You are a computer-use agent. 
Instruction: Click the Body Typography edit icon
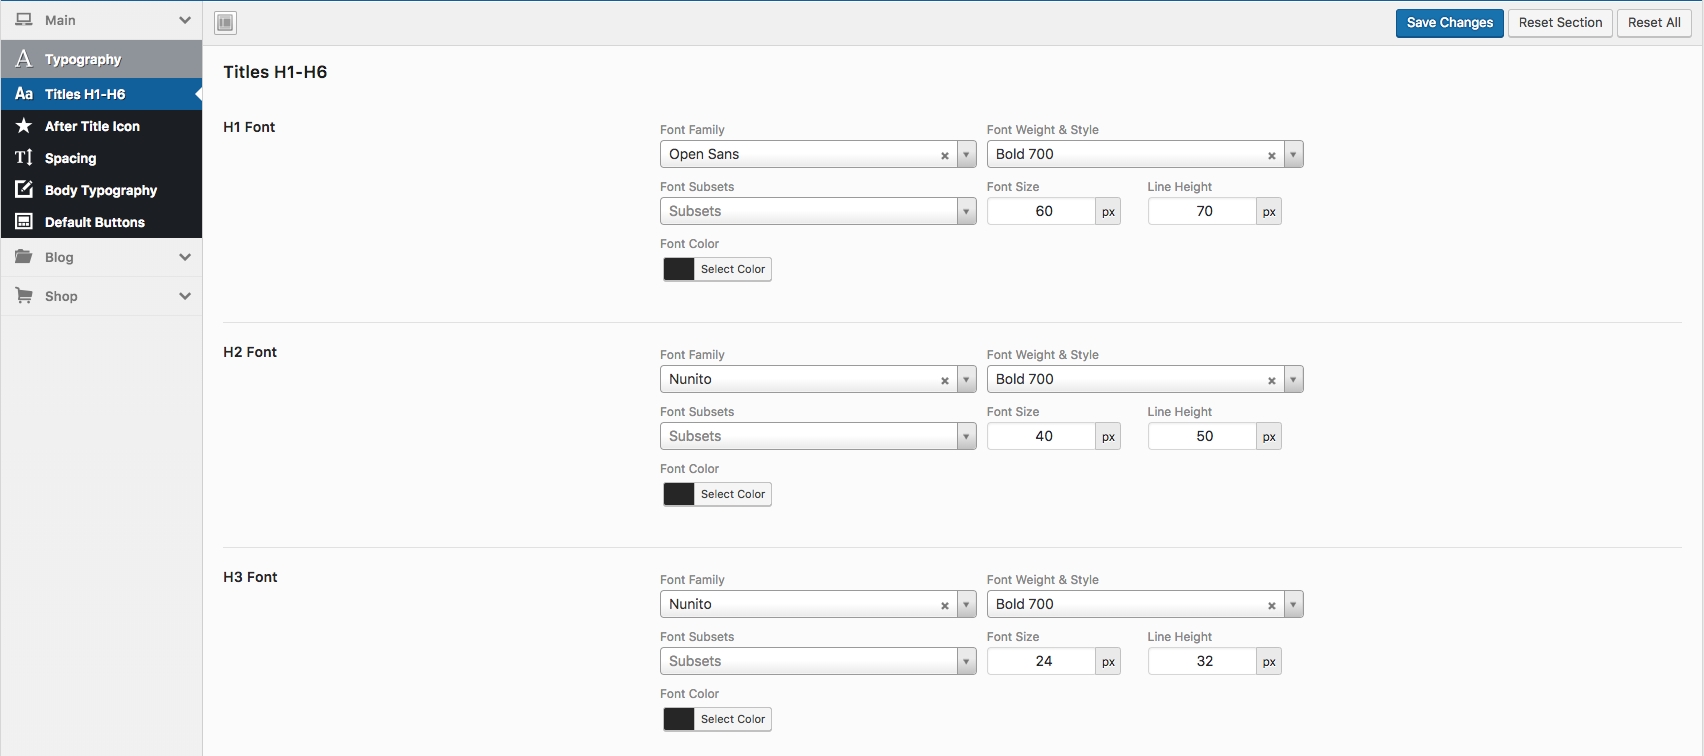point(24,190)
